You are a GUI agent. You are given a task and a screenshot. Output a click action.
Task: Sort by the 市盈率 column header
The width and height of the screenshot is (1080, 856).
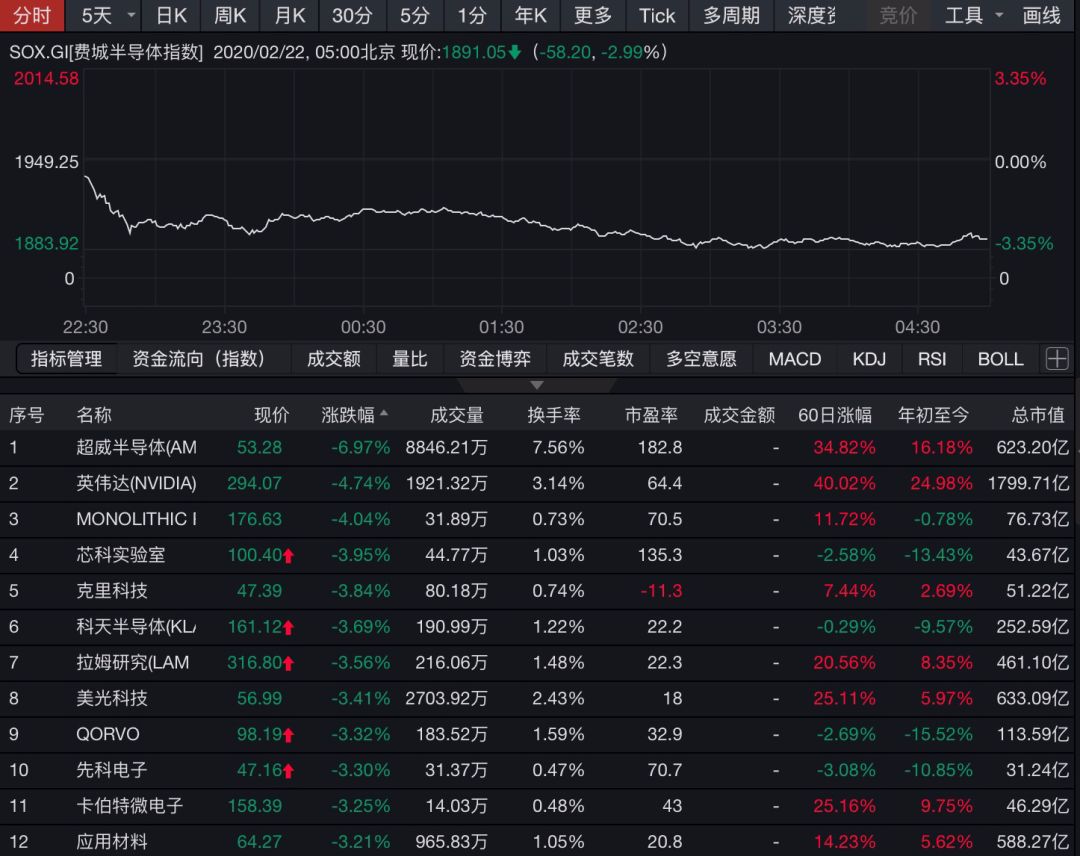click(x=651, y=415)
